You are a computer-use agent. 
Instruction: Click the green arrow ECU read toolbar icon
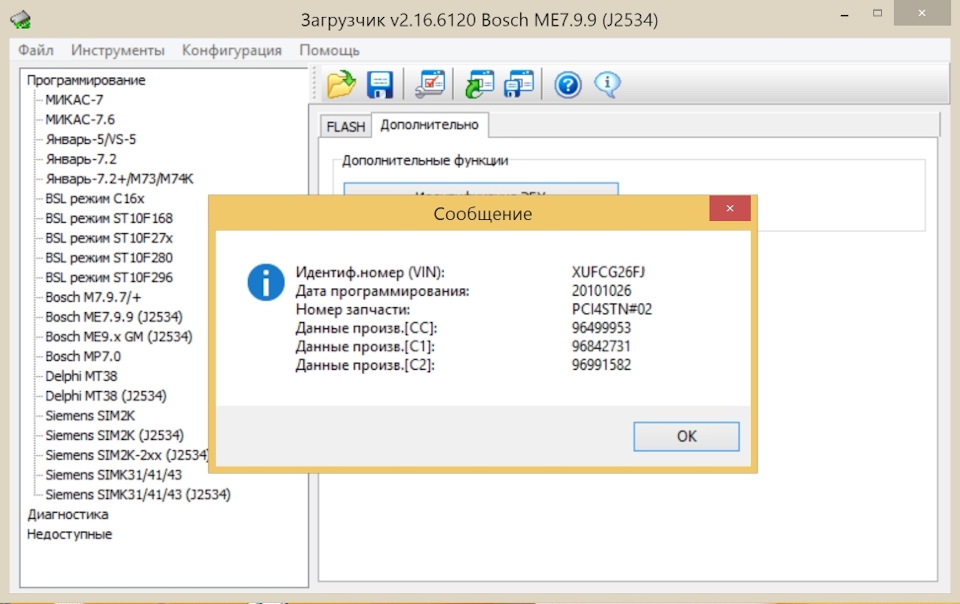click(478, 84)
